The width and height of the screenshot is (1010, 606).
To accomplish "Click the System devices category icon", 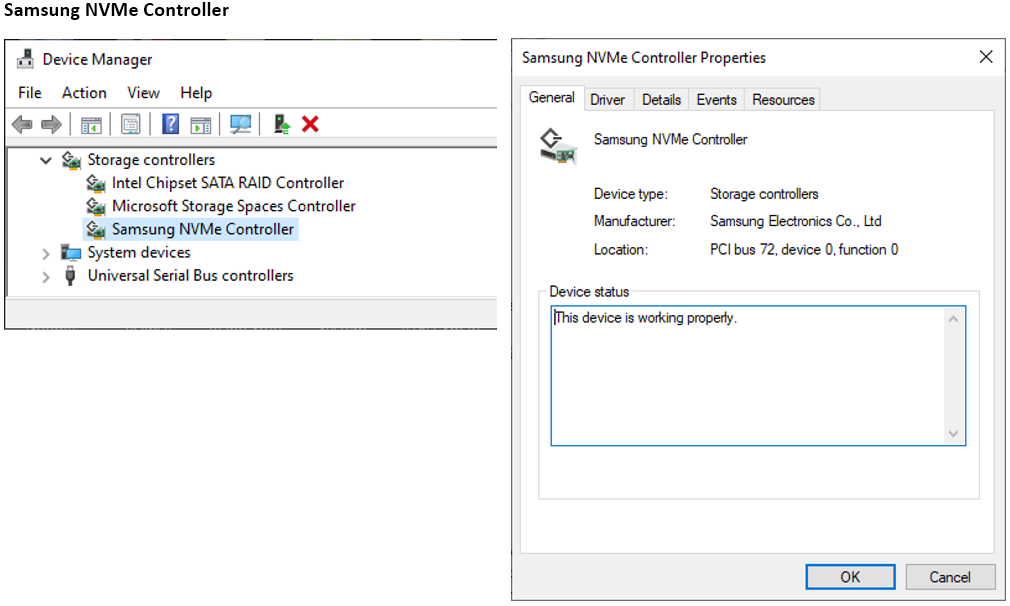I will pyautogui.click(x=71, y=252).
